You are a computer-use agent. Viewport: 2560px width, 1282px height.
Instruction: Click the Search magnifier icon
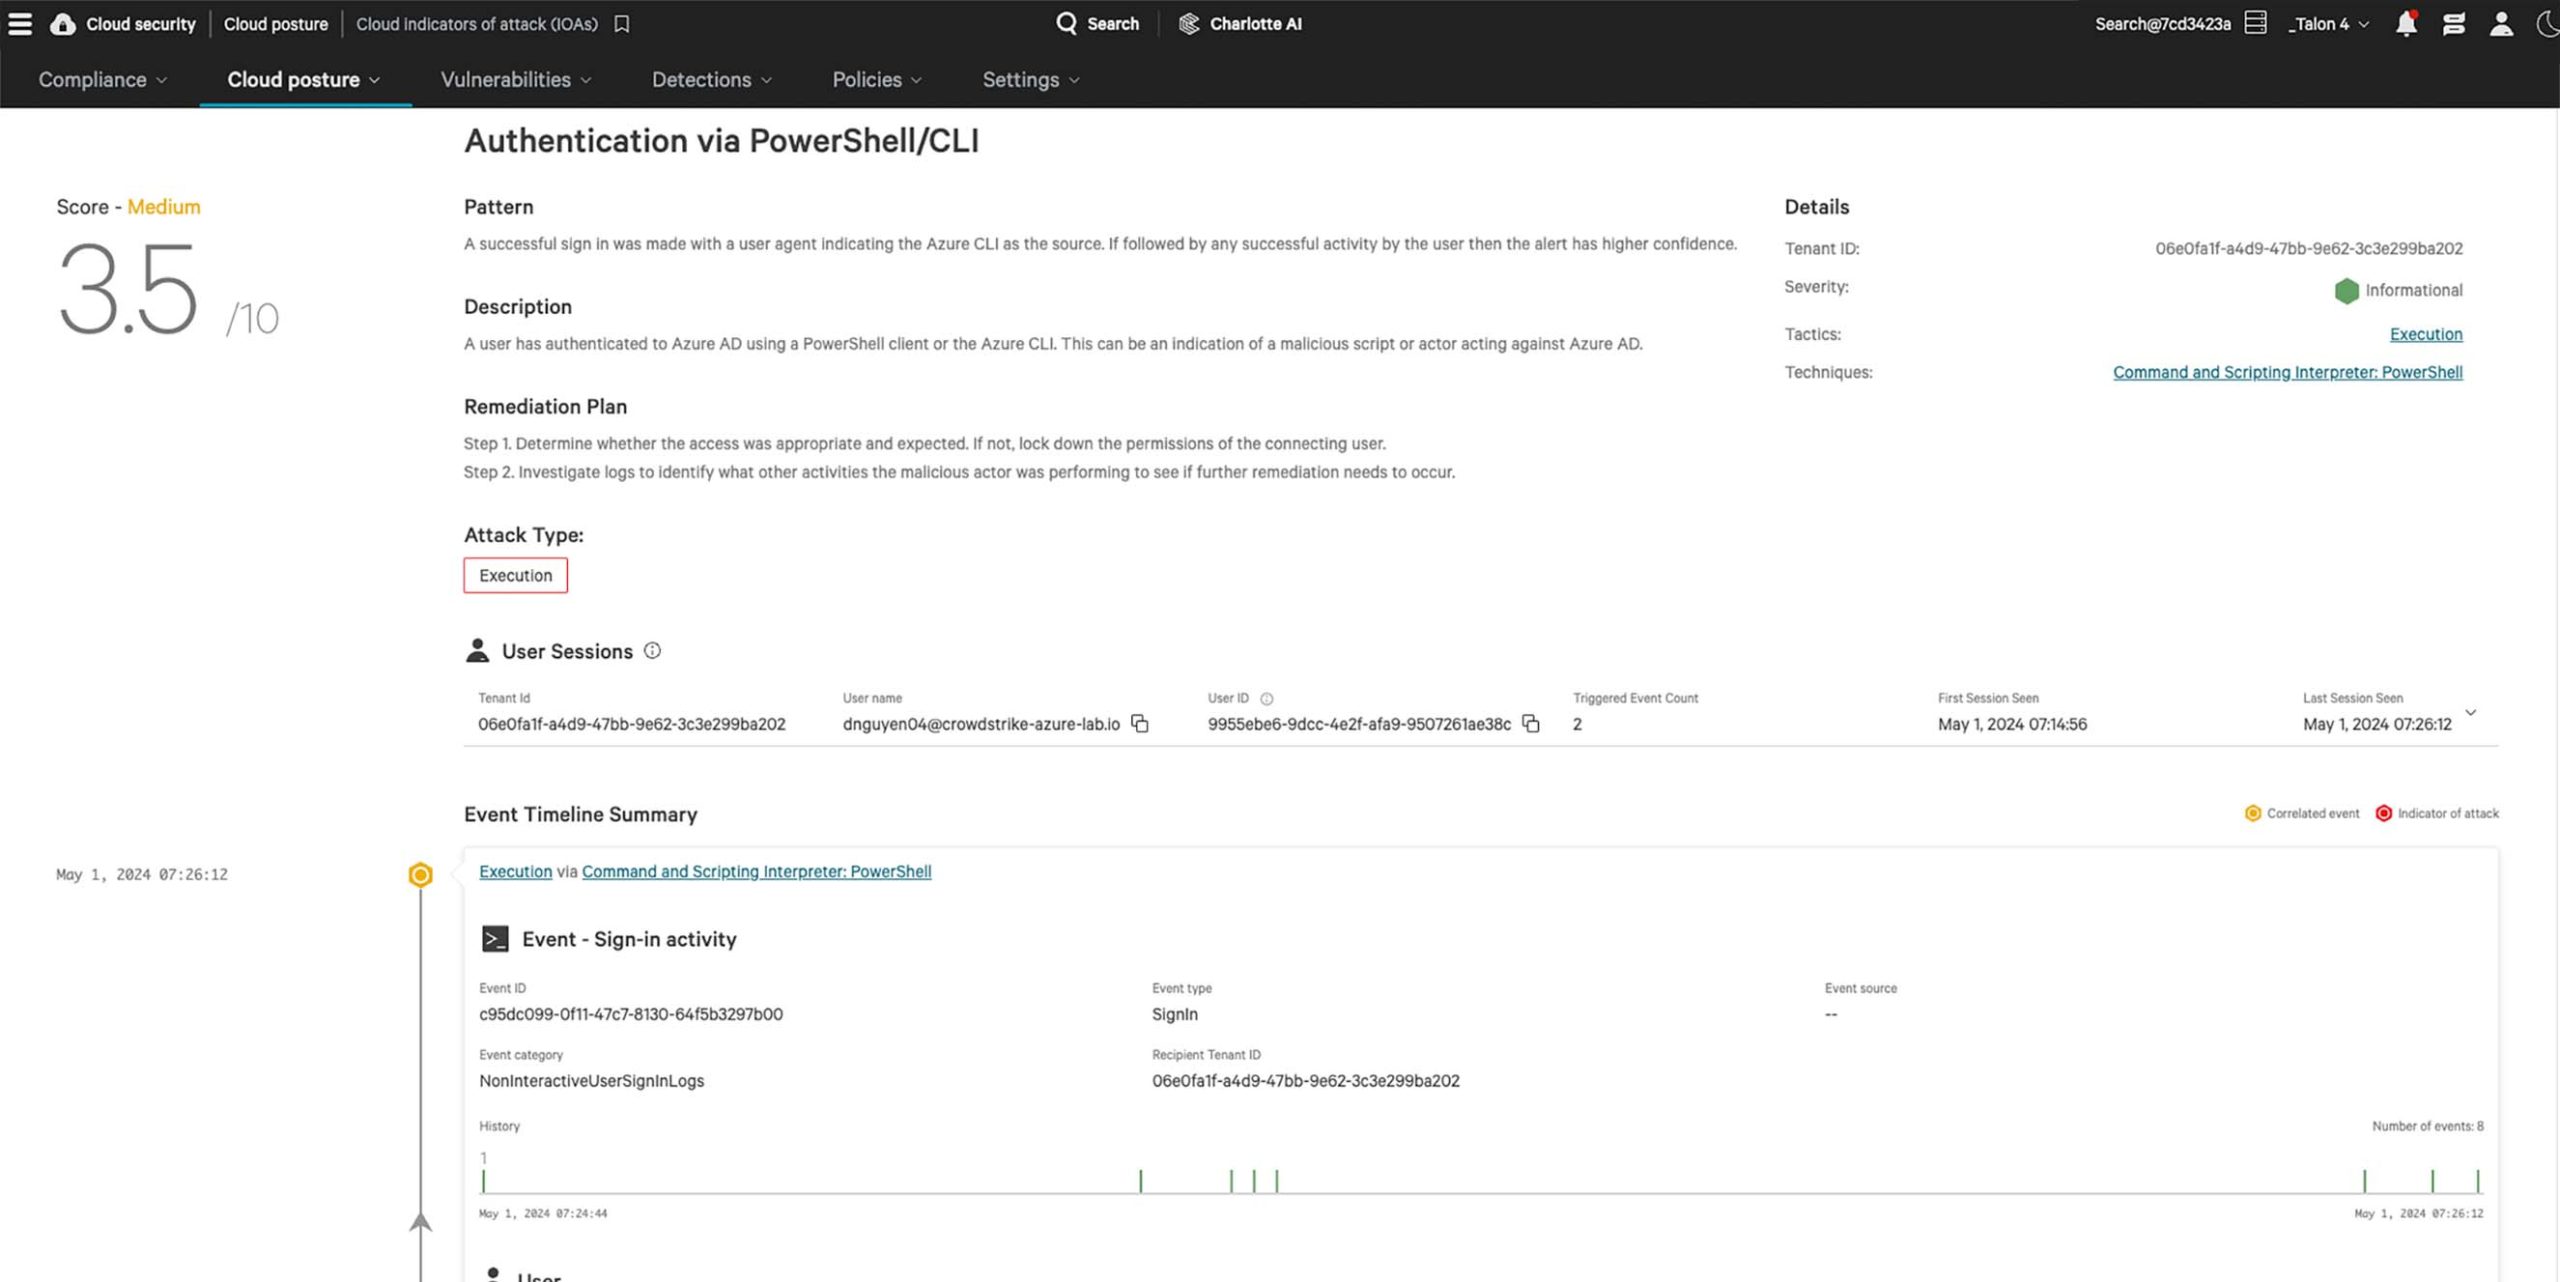[1066, 23]
